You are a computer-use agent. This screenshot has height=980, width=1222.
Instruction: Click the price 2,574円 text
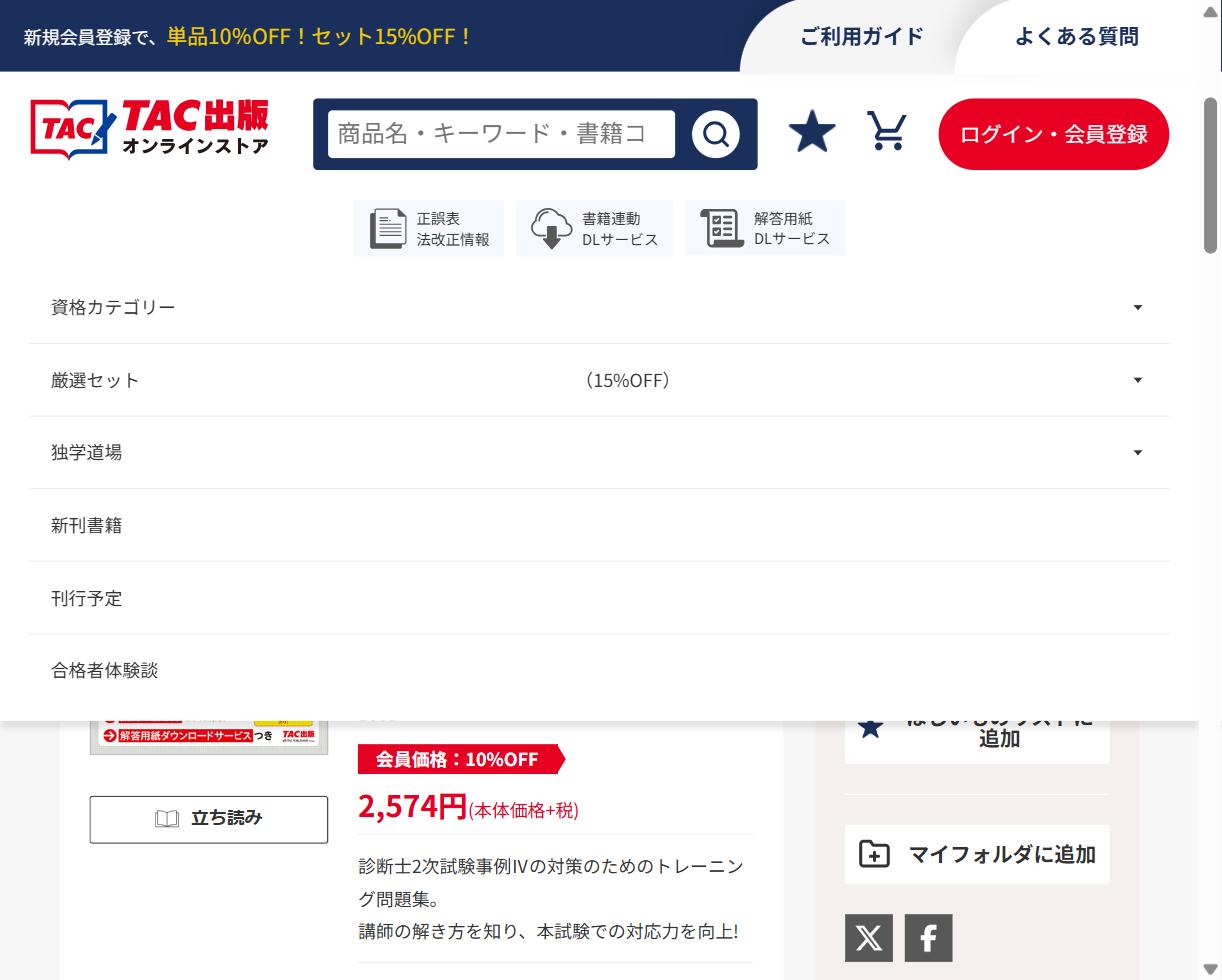coord(412,805)
